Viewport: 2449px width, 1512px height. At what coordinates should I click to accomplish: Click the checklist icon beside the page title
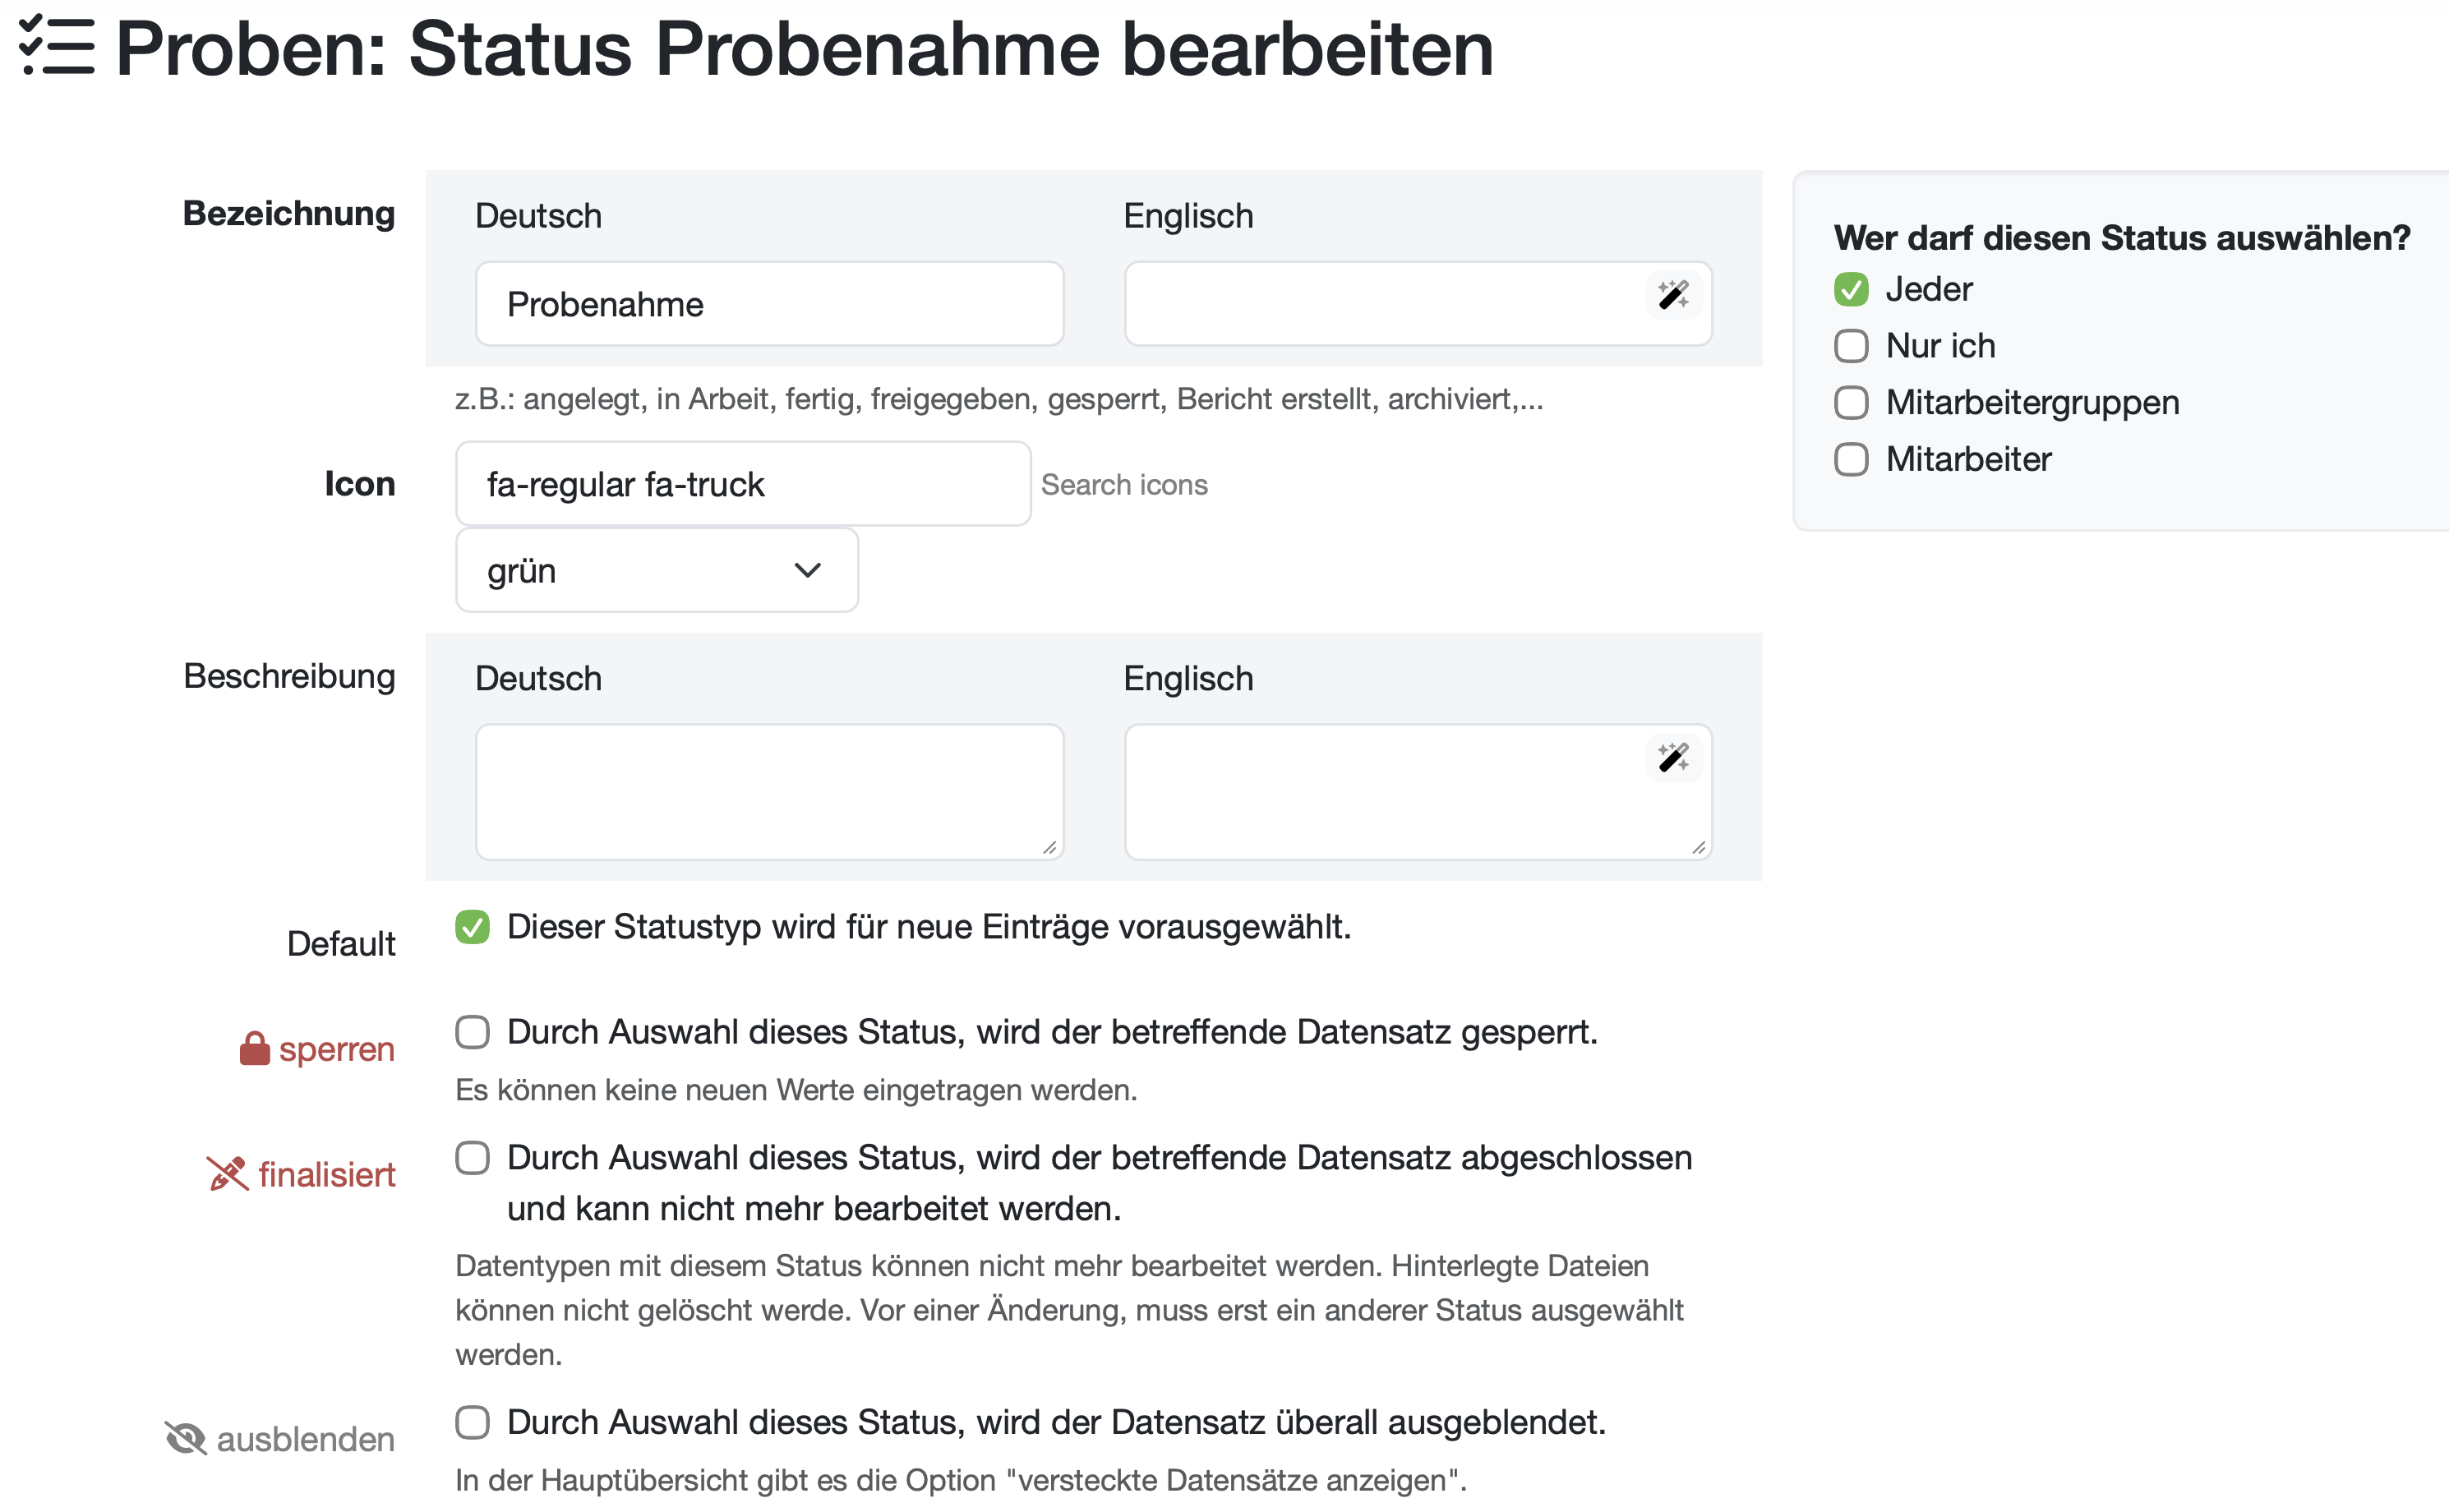tap(57, 47)
